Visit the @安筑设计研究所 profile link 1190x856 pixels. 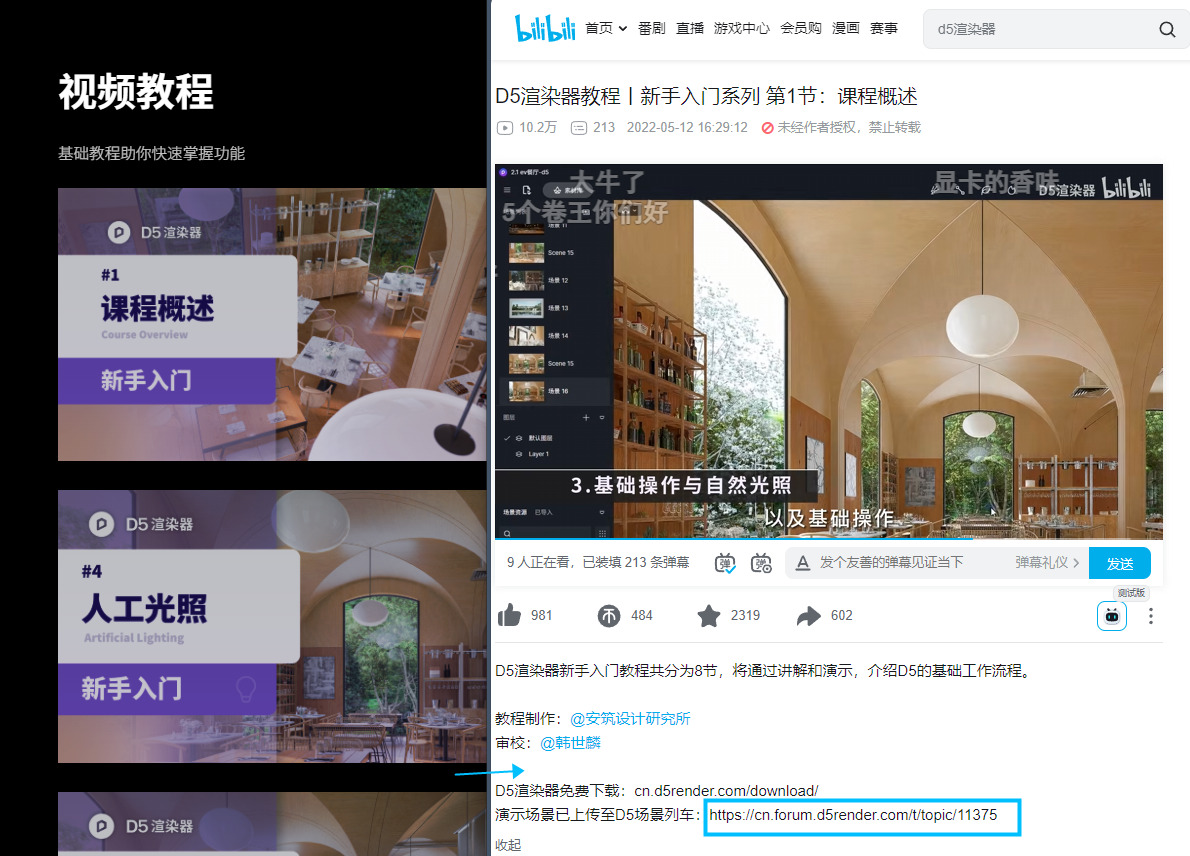(x=630, y=718)
